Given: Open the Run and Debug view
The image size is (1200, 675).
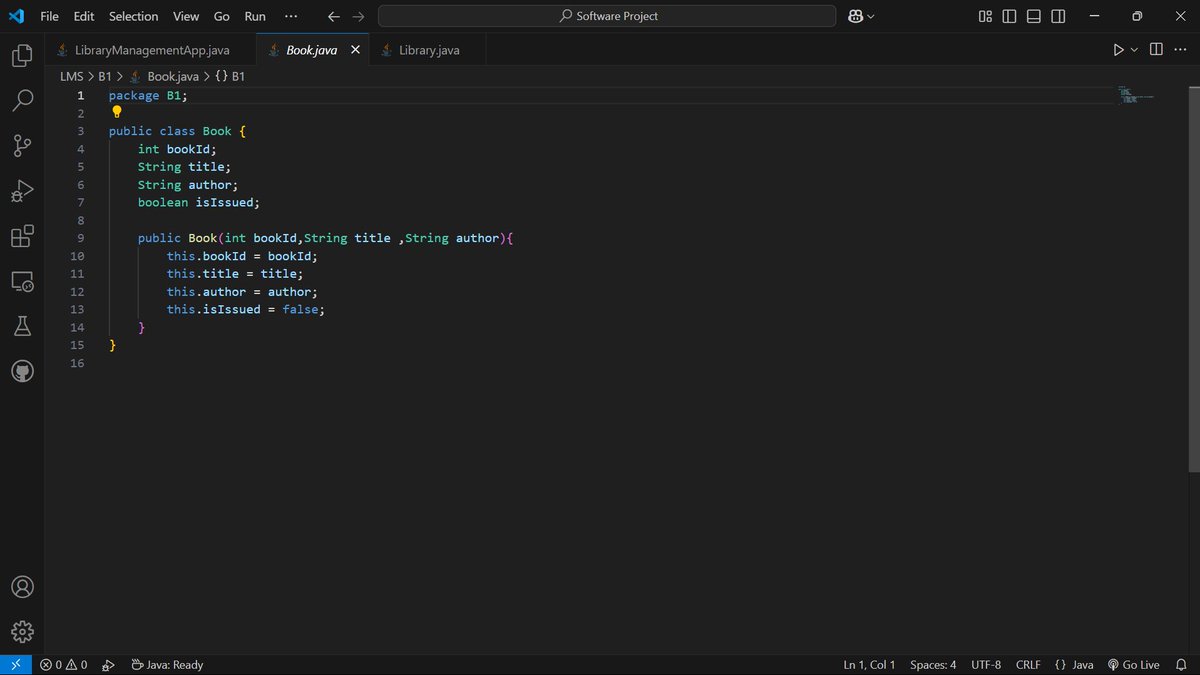Looking at the screenshot, I should 22,191.
